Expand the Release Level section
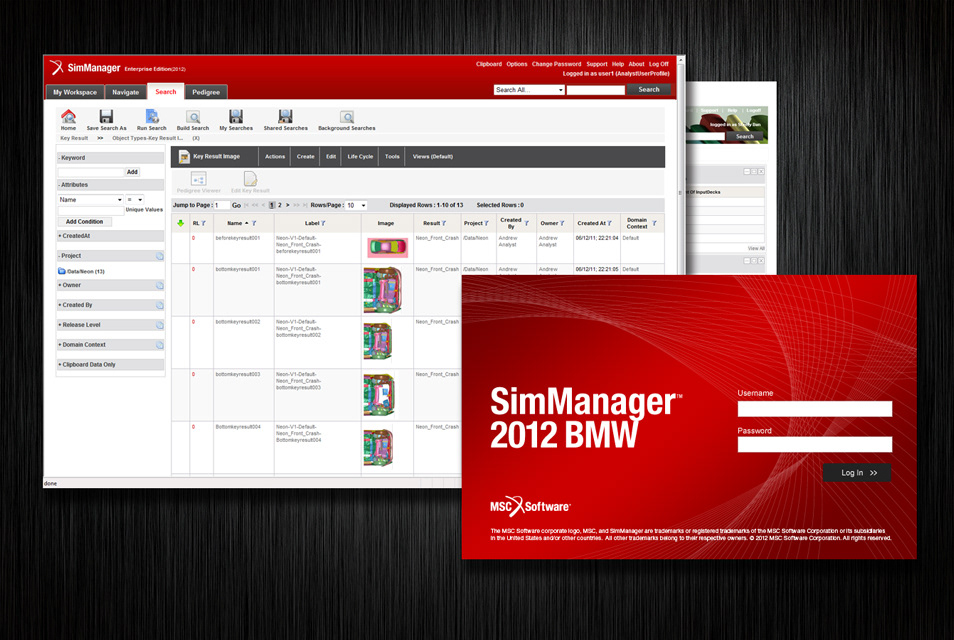 click(x=110, y=325)
